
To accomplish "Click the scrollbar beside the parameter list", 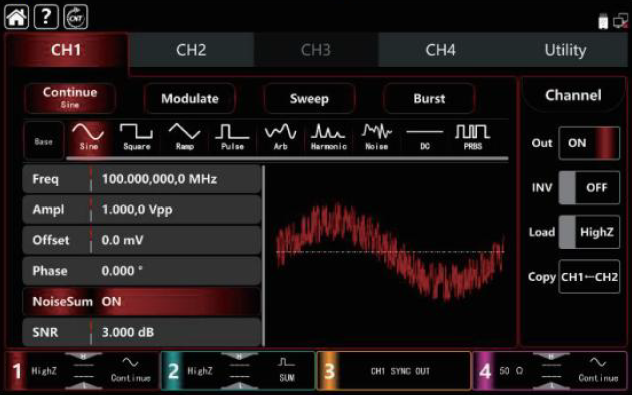I will (264, 256).
